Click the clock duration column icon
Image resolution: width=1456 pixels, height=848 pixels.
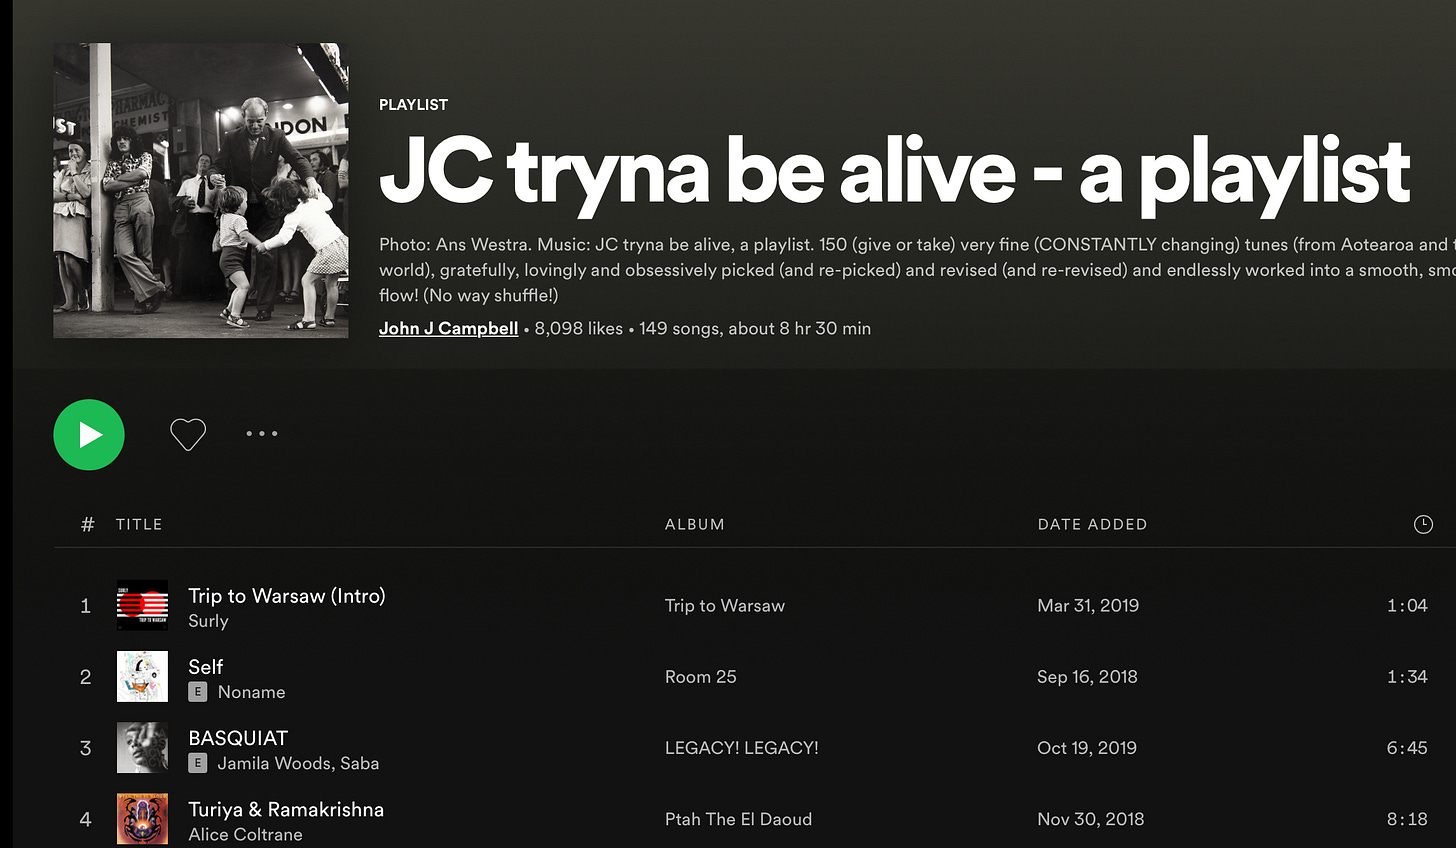pyautogui.click(x=1423, y=524)
